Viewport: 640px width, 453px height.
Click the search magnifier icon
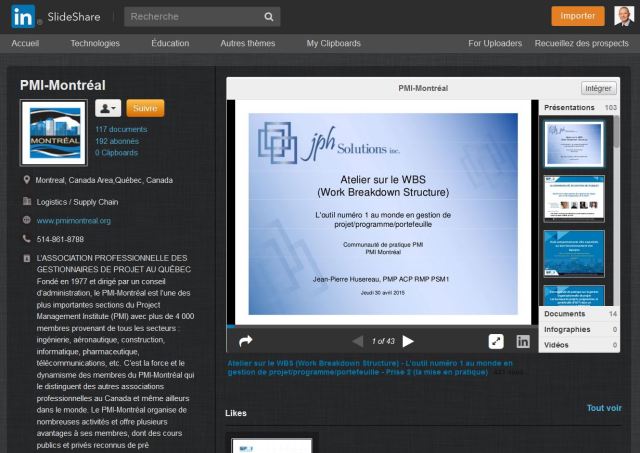pos(269,17)
